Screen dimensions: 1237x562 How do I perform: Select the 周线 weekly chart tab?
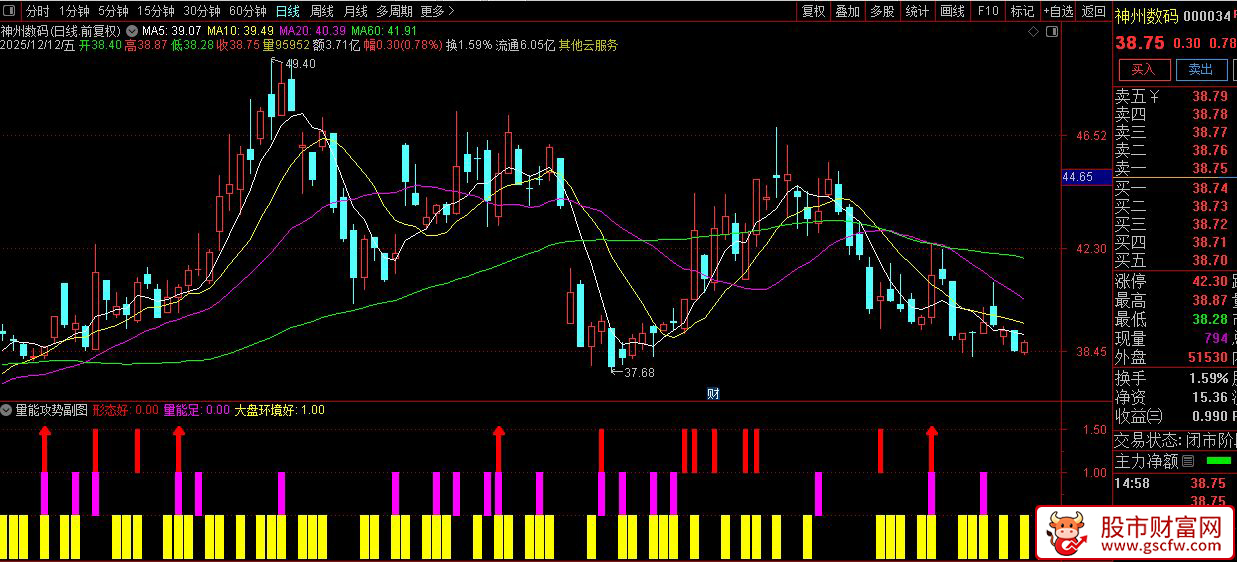(x=322, y=11)
